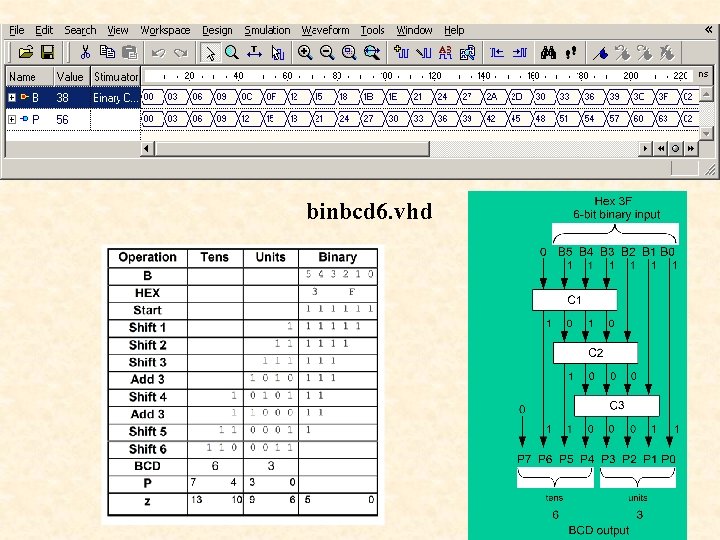Click the rewind double-left arrow button

tap(661, 148)
